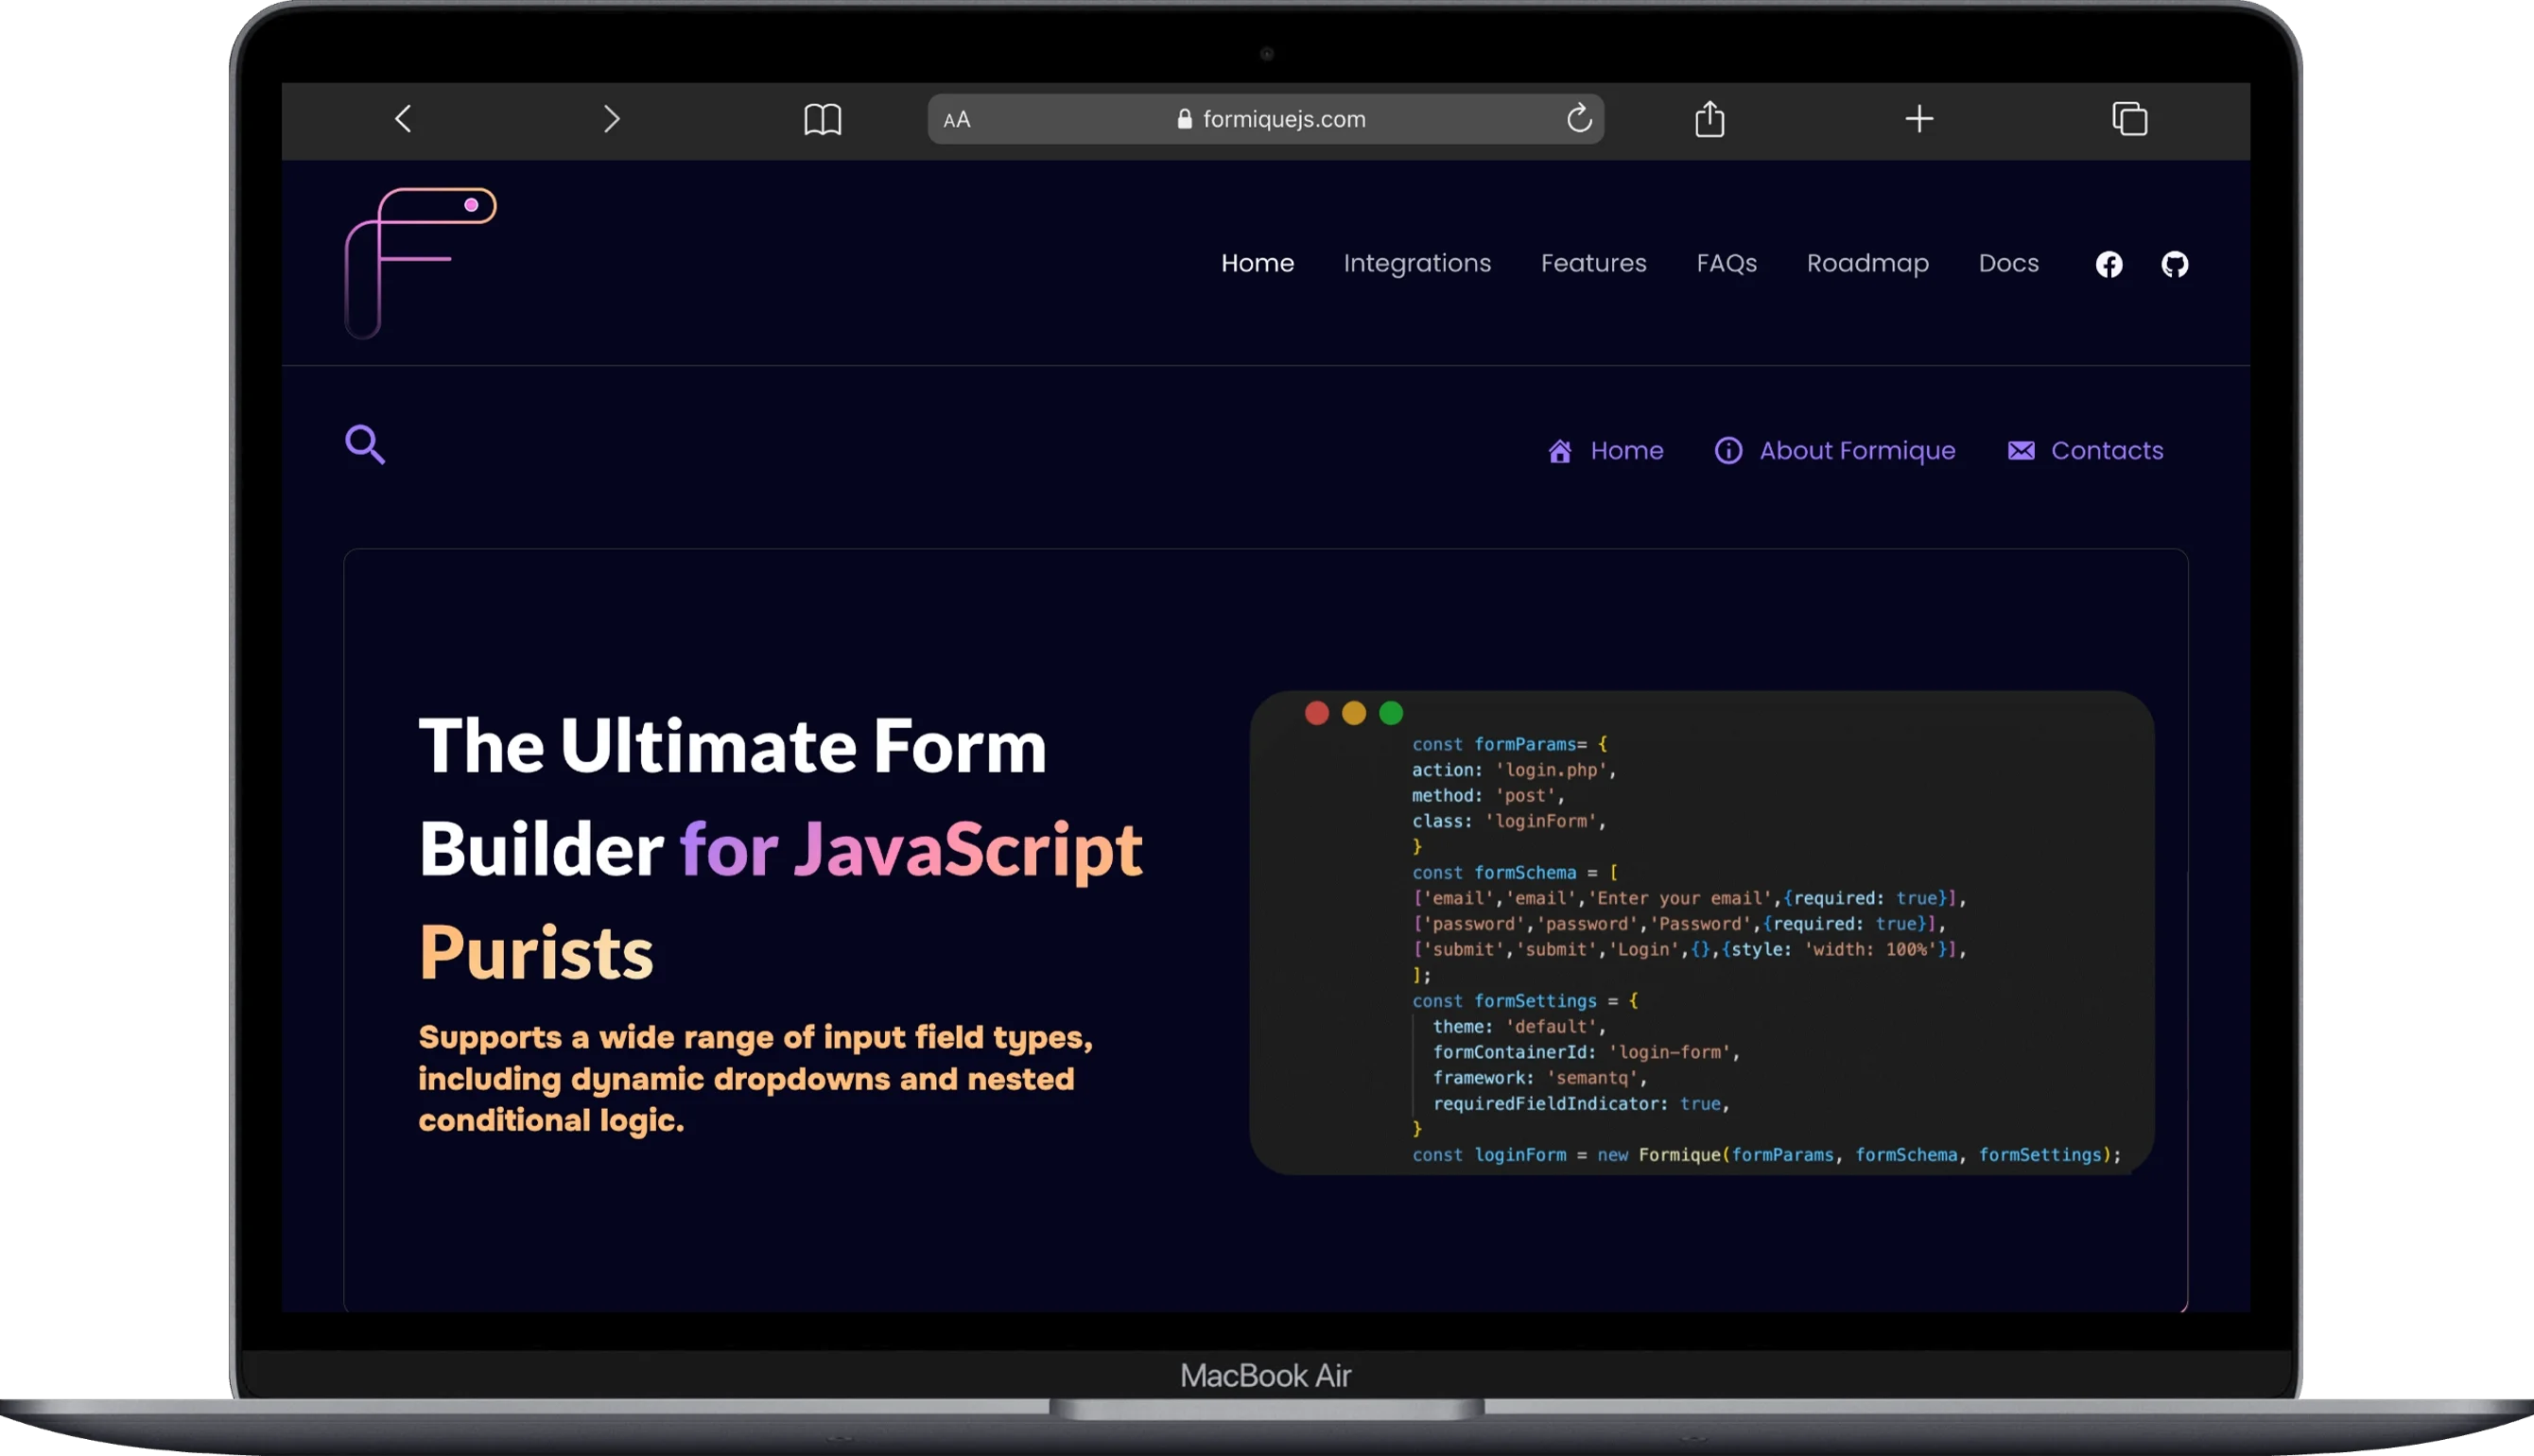Click the 'Supports a wide range' subtitle text
The image size is (2534, 1456).
(756, 1079)
